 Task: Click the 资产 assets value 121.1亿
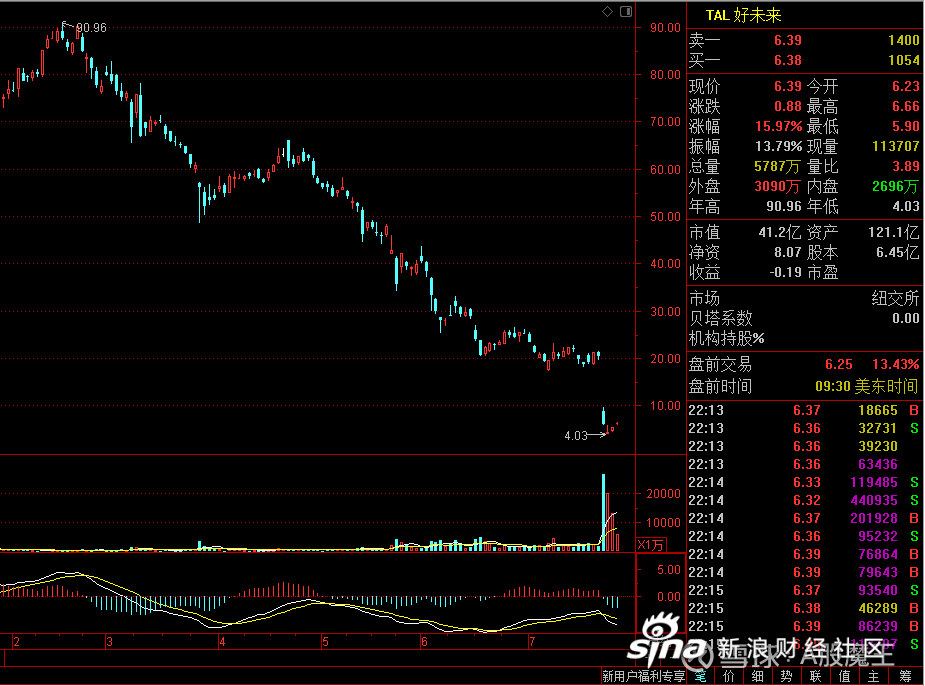point(894,232)
